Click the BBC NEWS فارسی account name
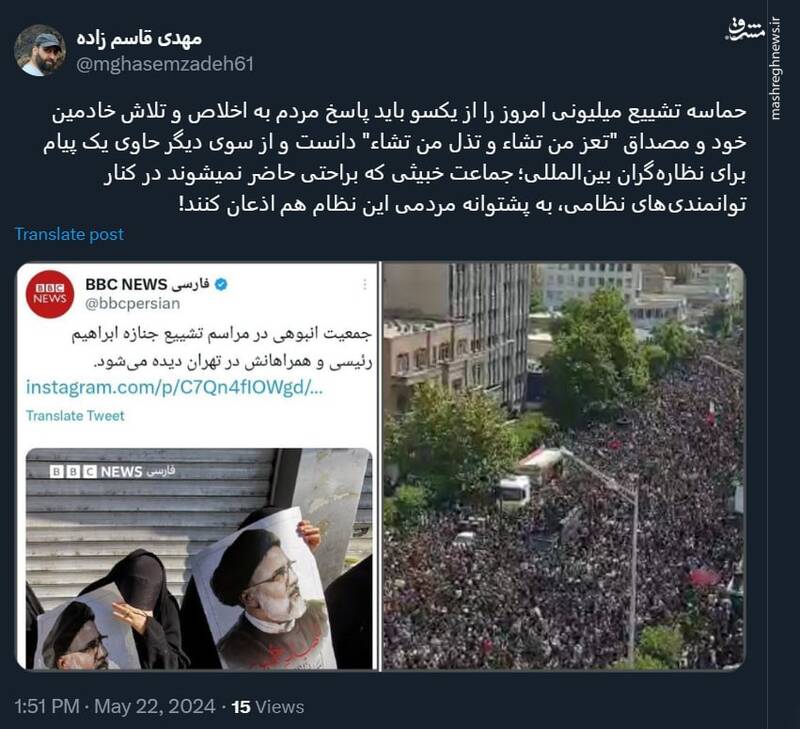This screenshot has height=729, width=800. [x=147, y=284]
